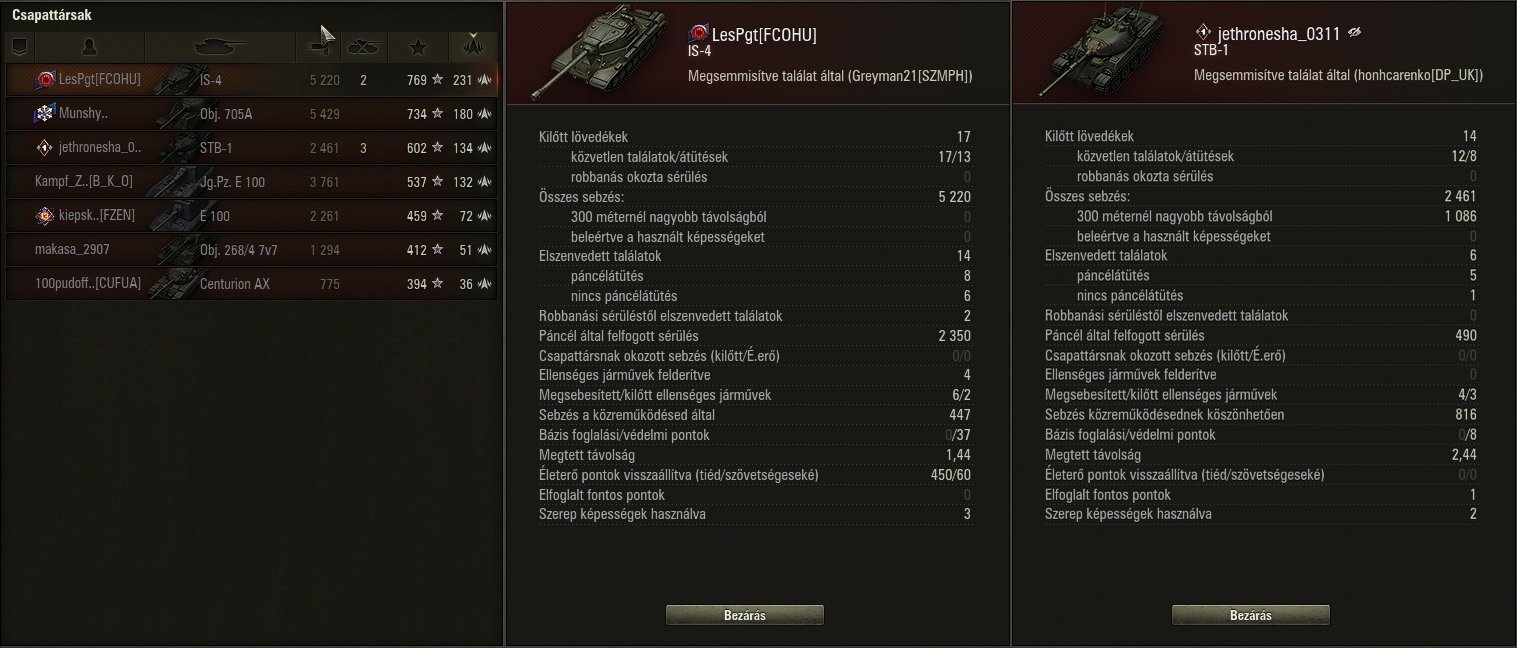Sort list by player name icon
The height and width of the screenshot is (648, 1517).
tap(89, 46)
